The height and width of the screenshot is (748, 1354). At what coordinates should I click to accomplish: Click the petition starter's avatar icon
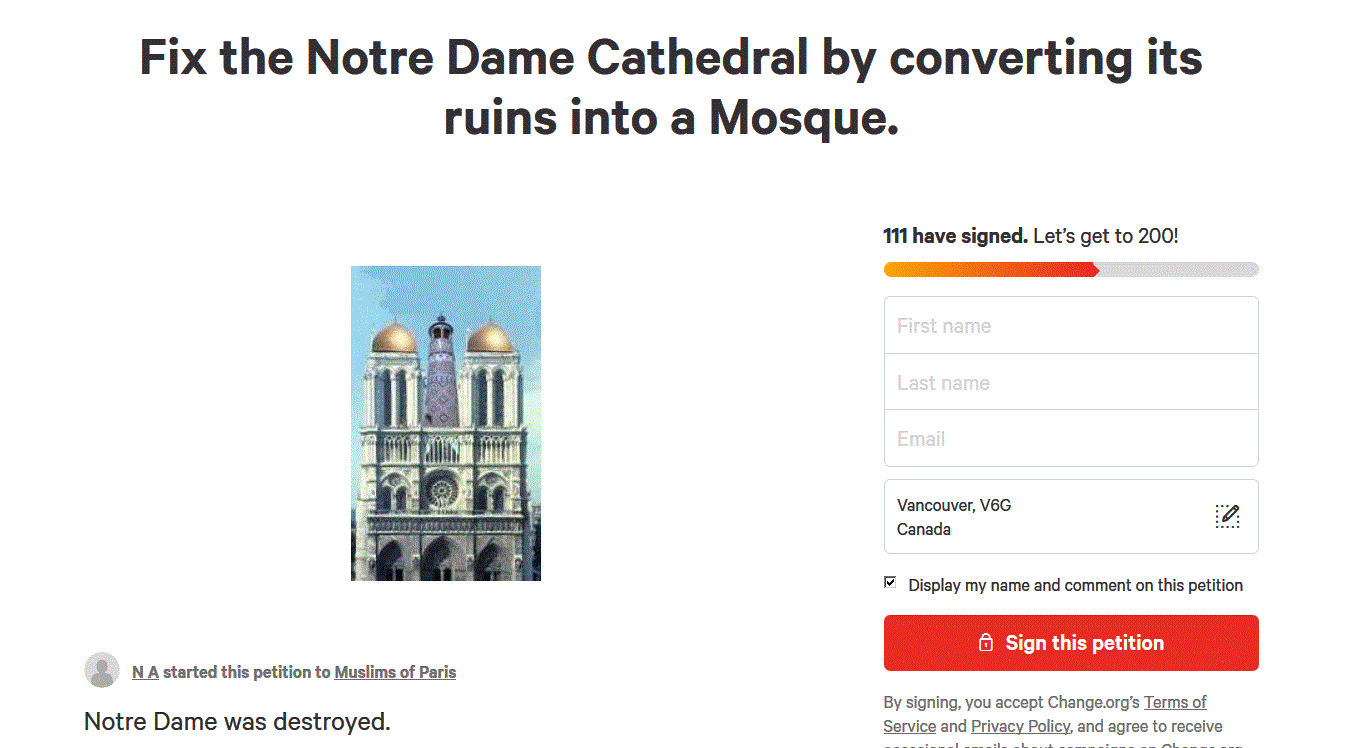click(102, 670)
